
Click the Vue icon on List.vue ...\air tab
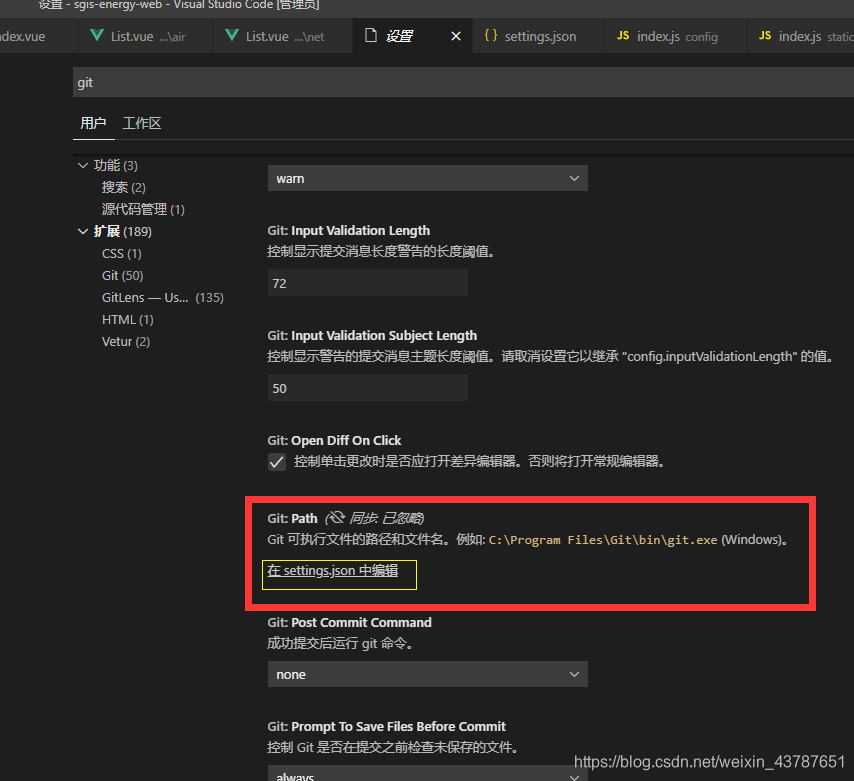(x=95, y=36)
